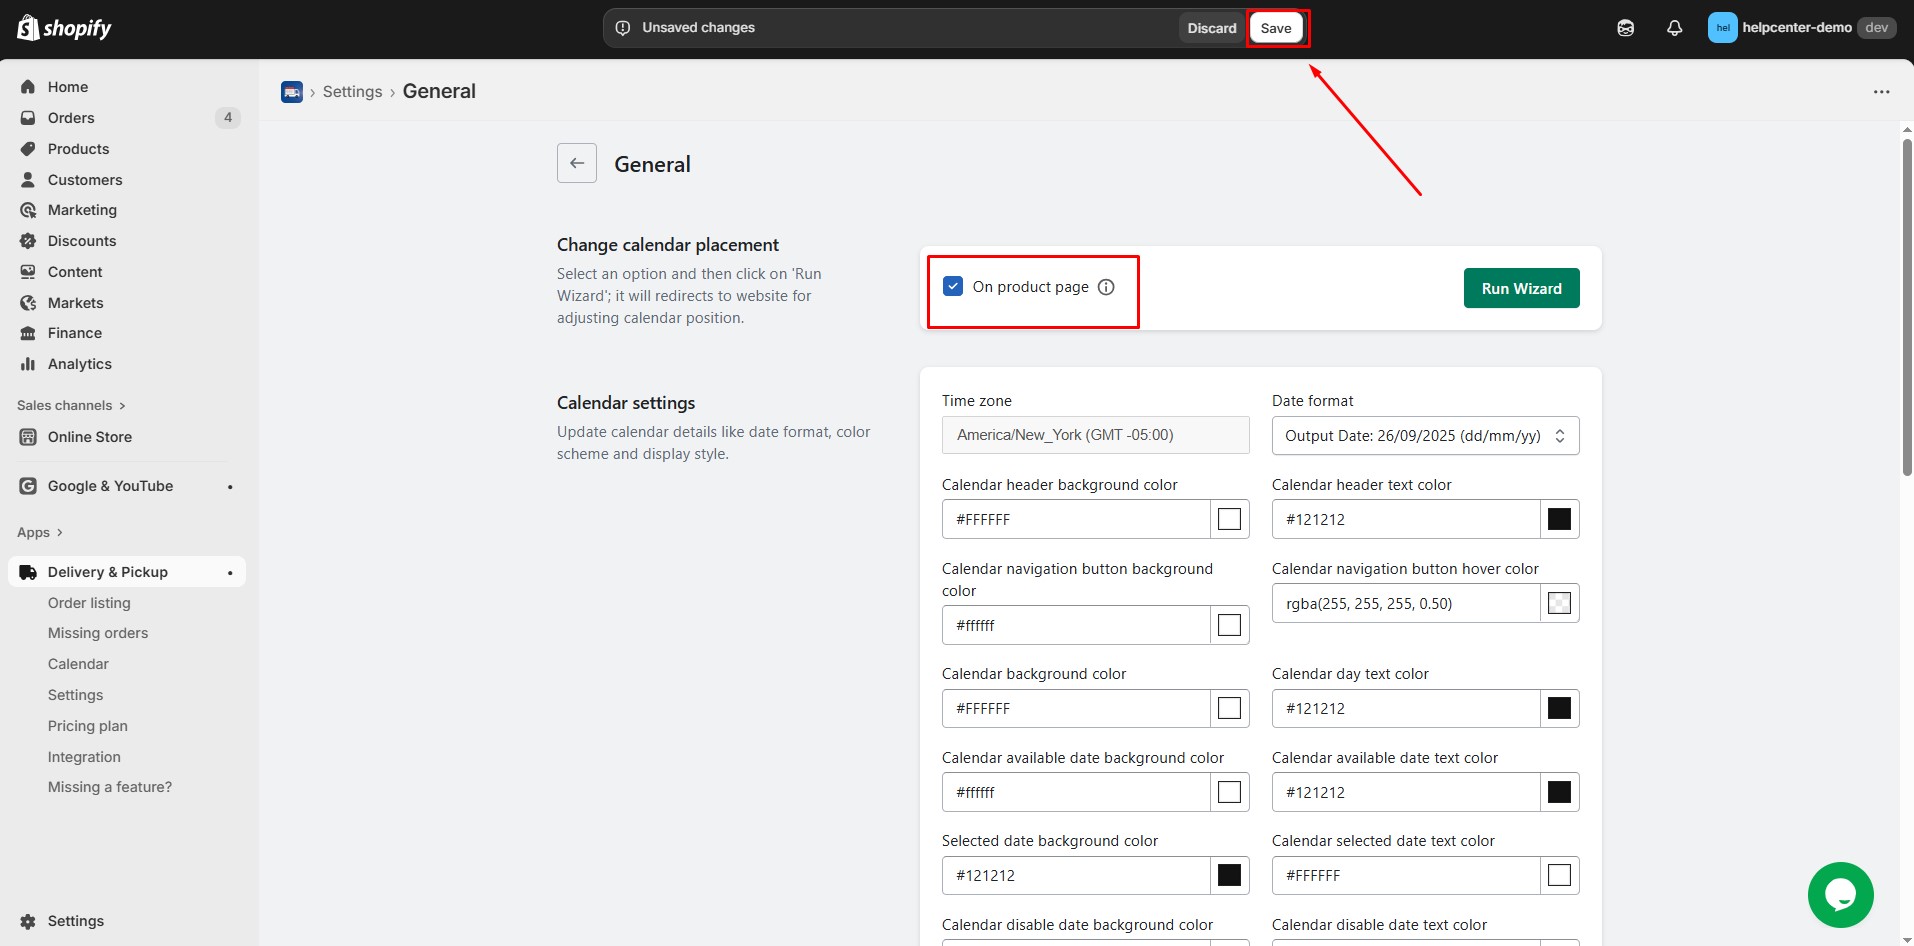Screen dimensions: 1914x946
Task: Open Shopify Inbox icon in top bar
Action: (1625, 27)
